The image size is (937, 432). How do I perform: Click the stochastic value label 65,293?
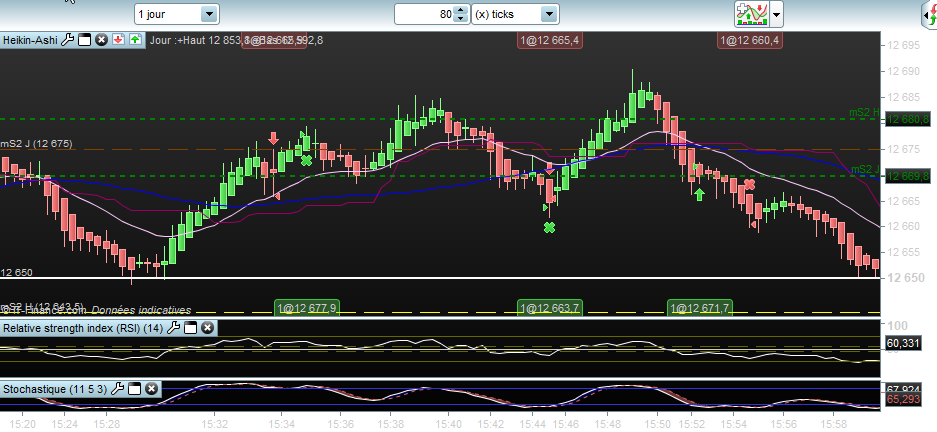[x=902, y=398]
